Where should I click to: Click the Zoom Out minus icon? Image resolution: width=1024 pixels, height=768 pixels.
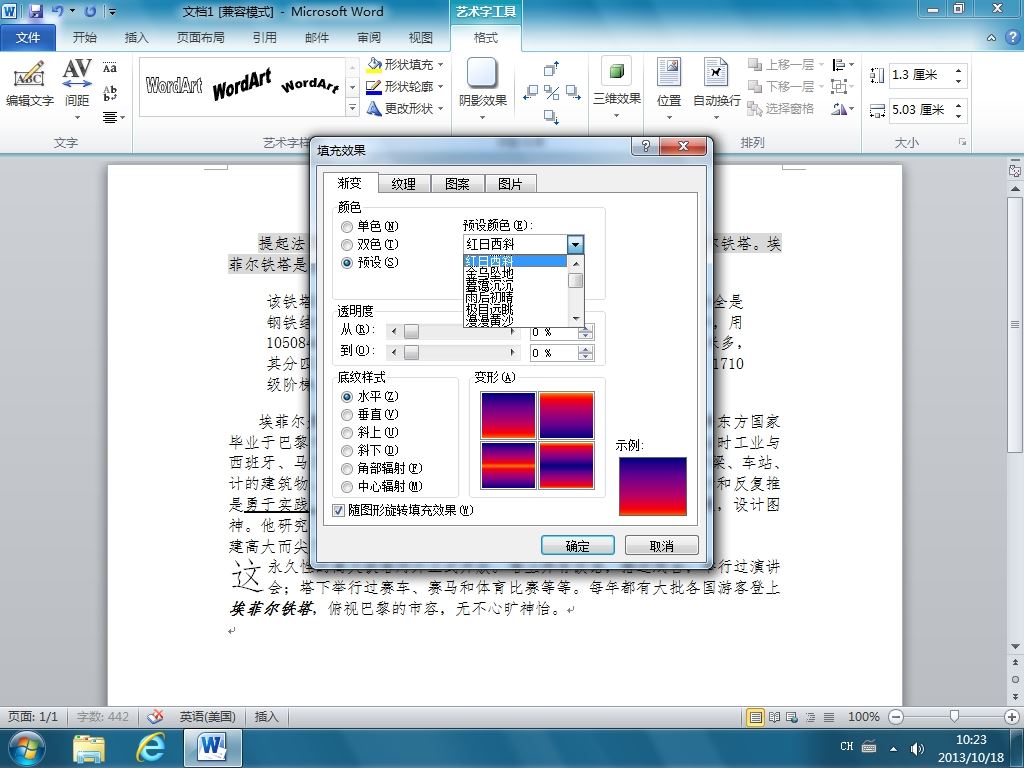[x=897, y=717]
